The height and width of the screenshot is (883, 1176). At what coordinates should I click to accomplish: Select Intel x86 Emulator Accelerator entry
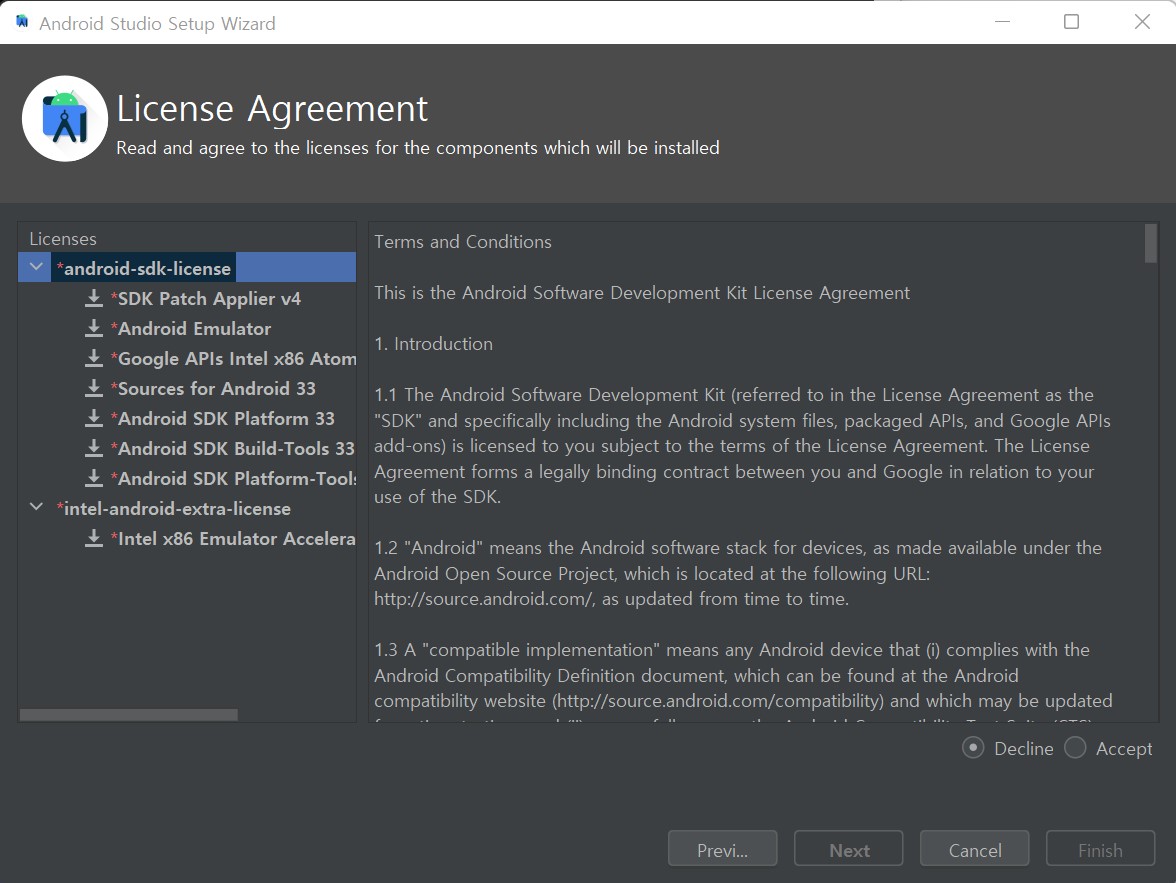pos(233,539)
